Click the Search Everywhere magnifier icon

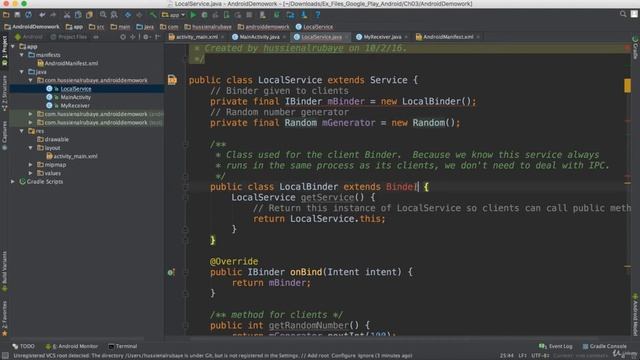pos(623,14)
